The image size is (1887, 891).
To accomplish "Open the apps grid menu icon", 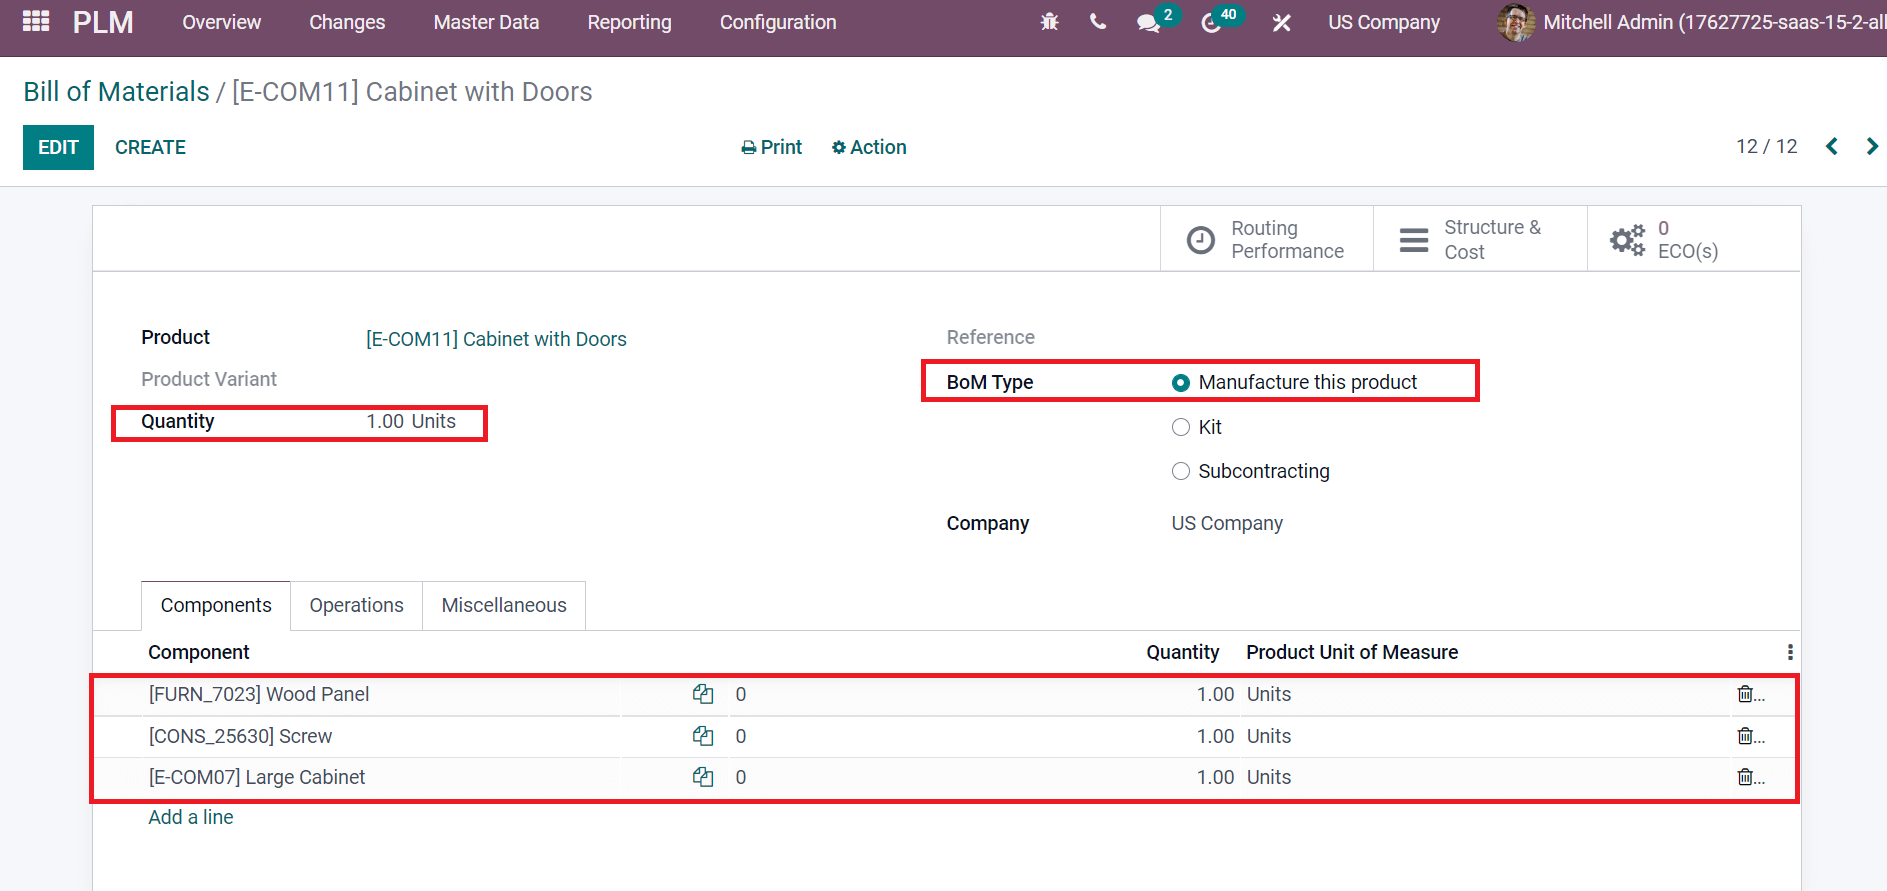I will [x=36, y=21].
